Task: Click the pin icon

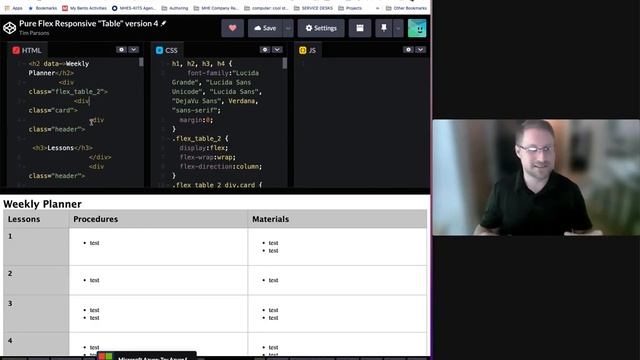Action: 384,28
